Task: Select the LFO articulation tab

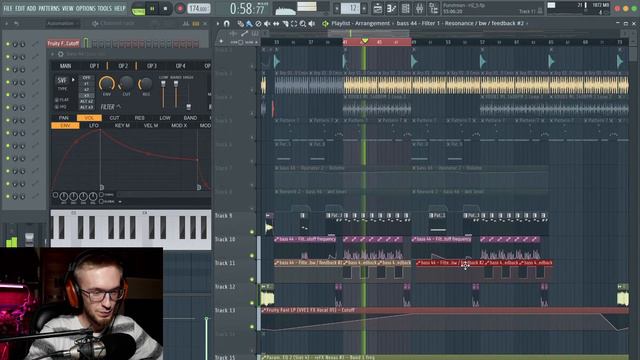Action: (94, 125)
